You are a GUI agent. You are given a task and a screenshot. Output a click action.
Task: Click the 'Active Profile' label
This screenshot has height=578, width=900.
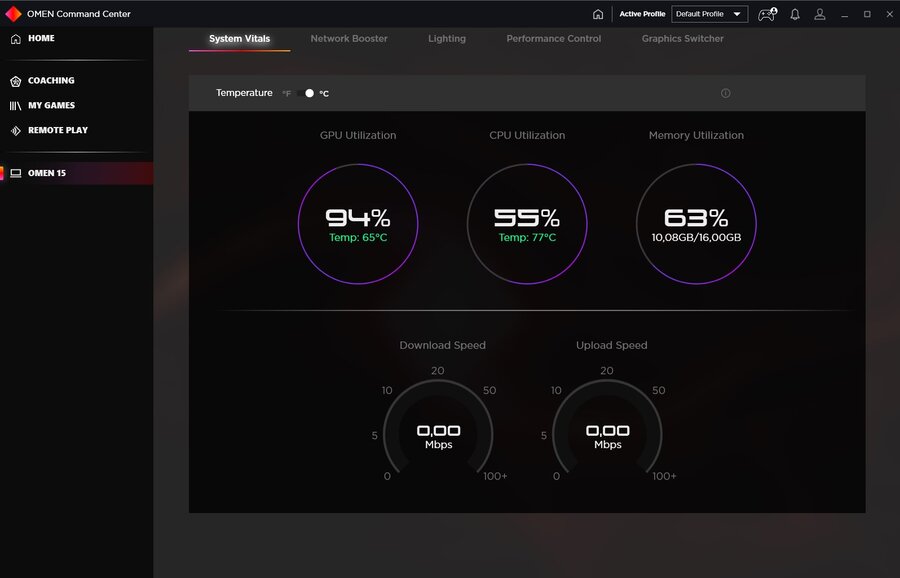pyautogui.click(x=642, y=14)
